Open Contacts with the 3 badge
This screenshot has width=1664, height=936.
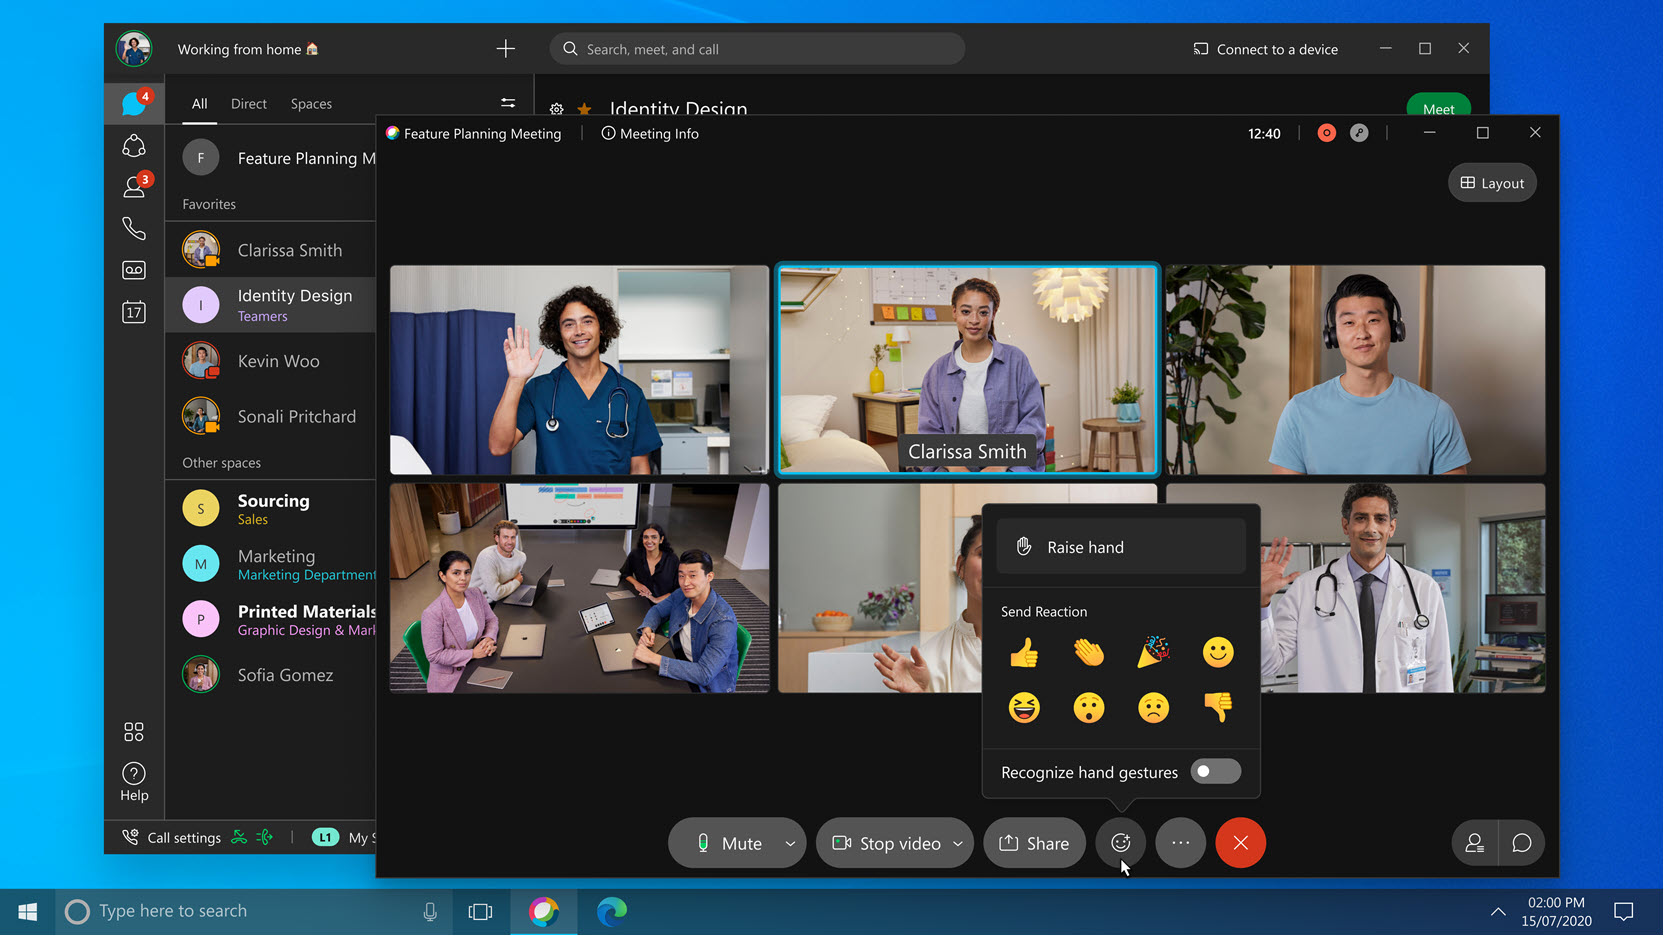tap(134, 187)
